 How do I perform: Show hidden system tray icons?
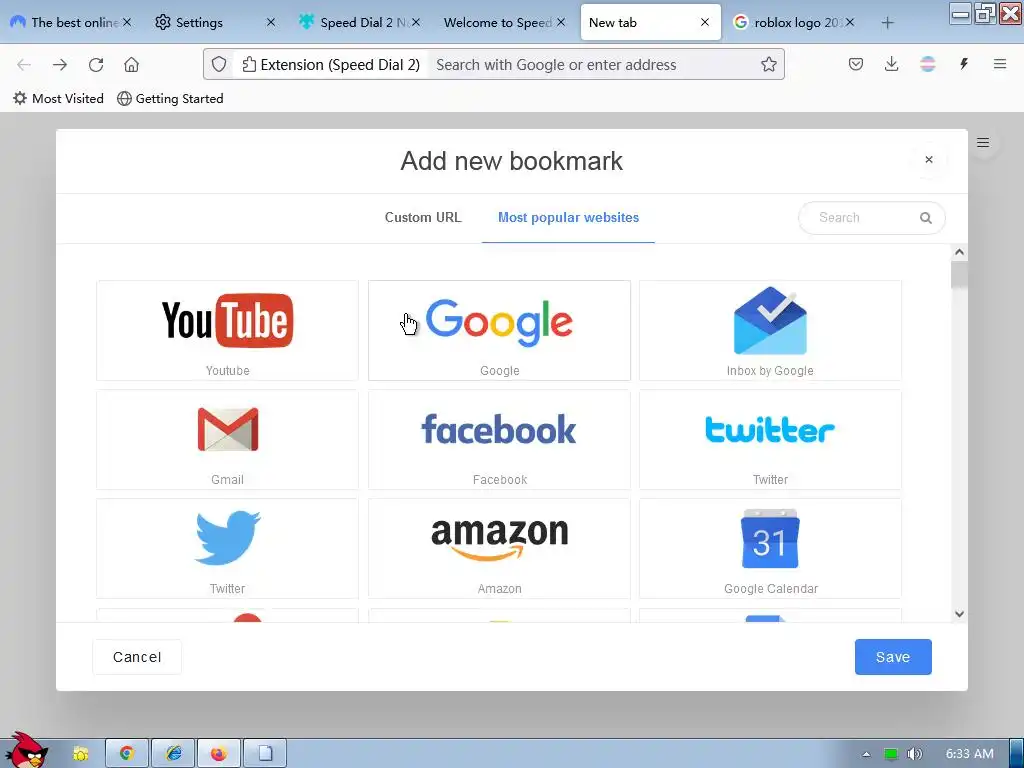tap(866, 754)
